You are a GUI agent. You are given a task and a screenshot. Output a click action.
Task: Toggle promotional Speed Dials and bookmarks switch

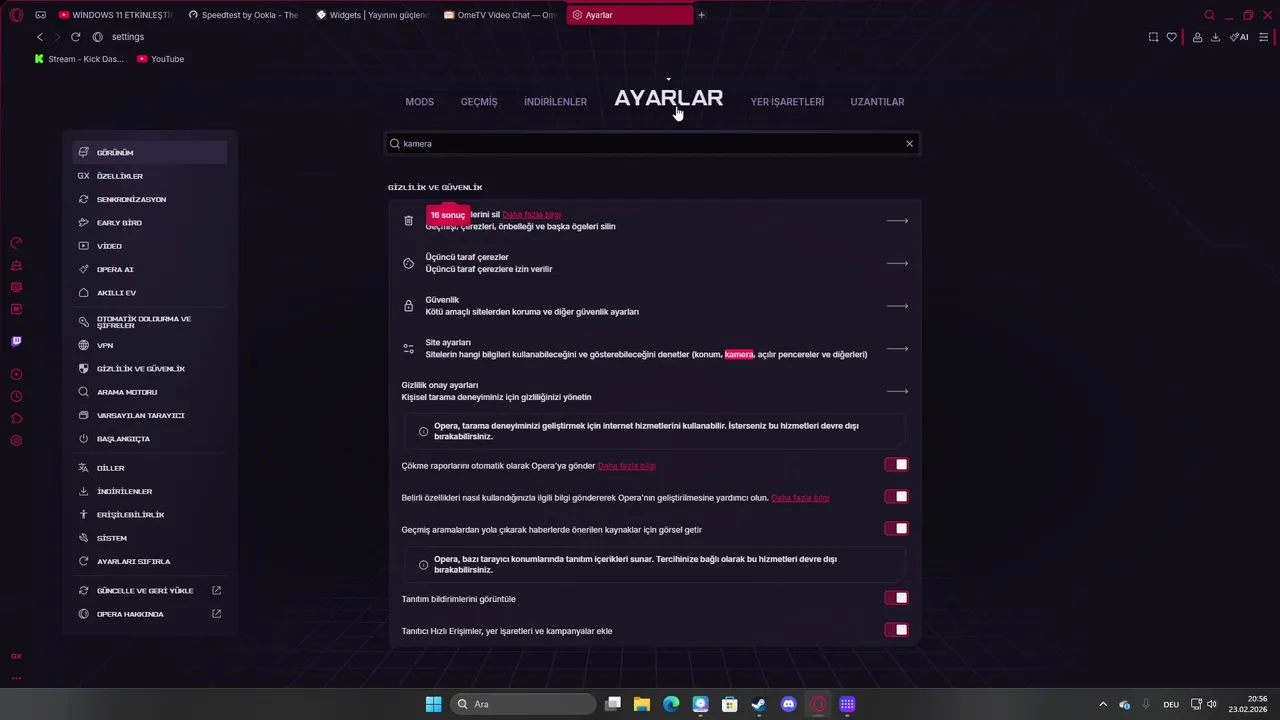[896, 630]
